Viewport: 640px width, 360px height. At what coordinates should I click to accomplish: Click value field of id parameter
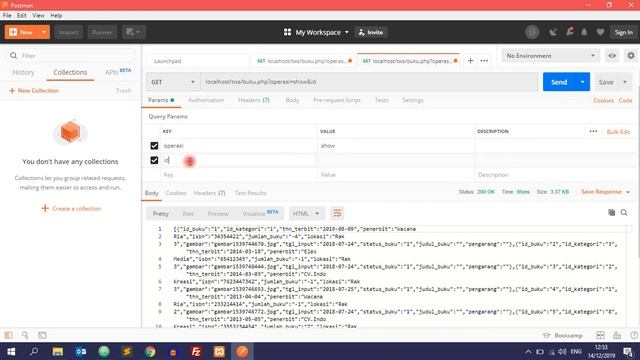pos(396,160)
